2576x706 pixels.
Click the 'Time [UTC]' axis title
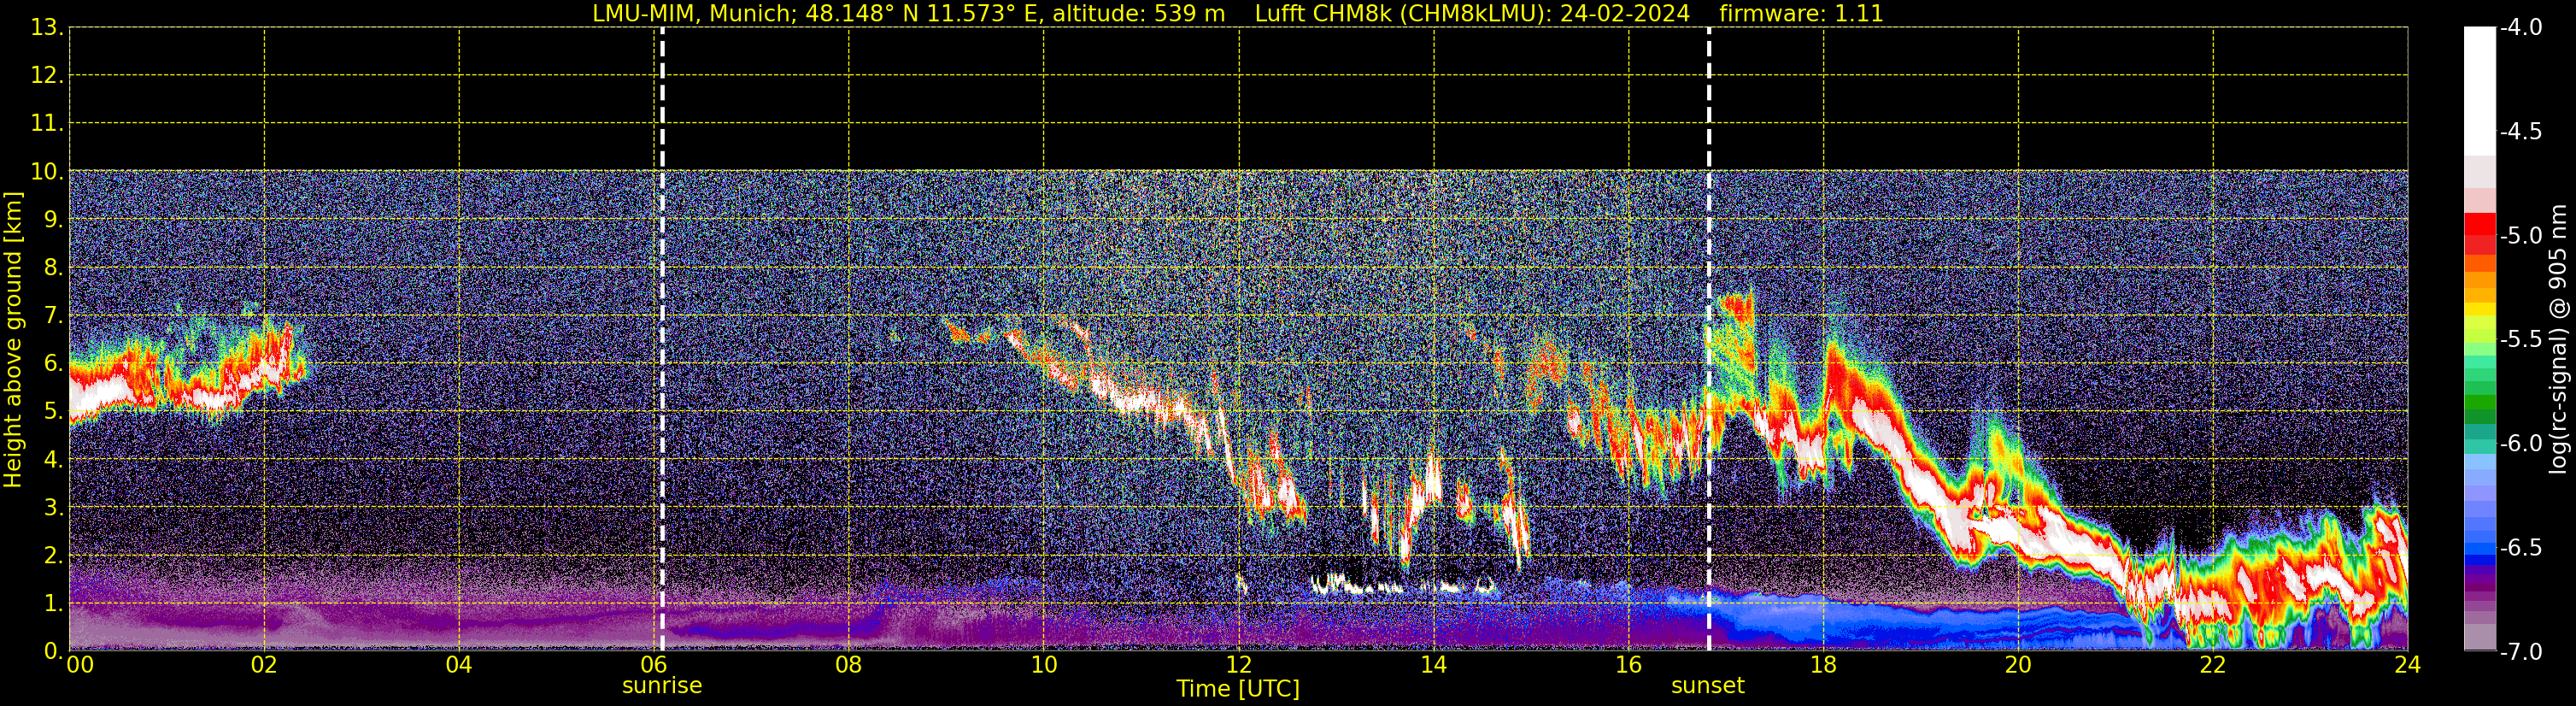[x=1238, y=689]
